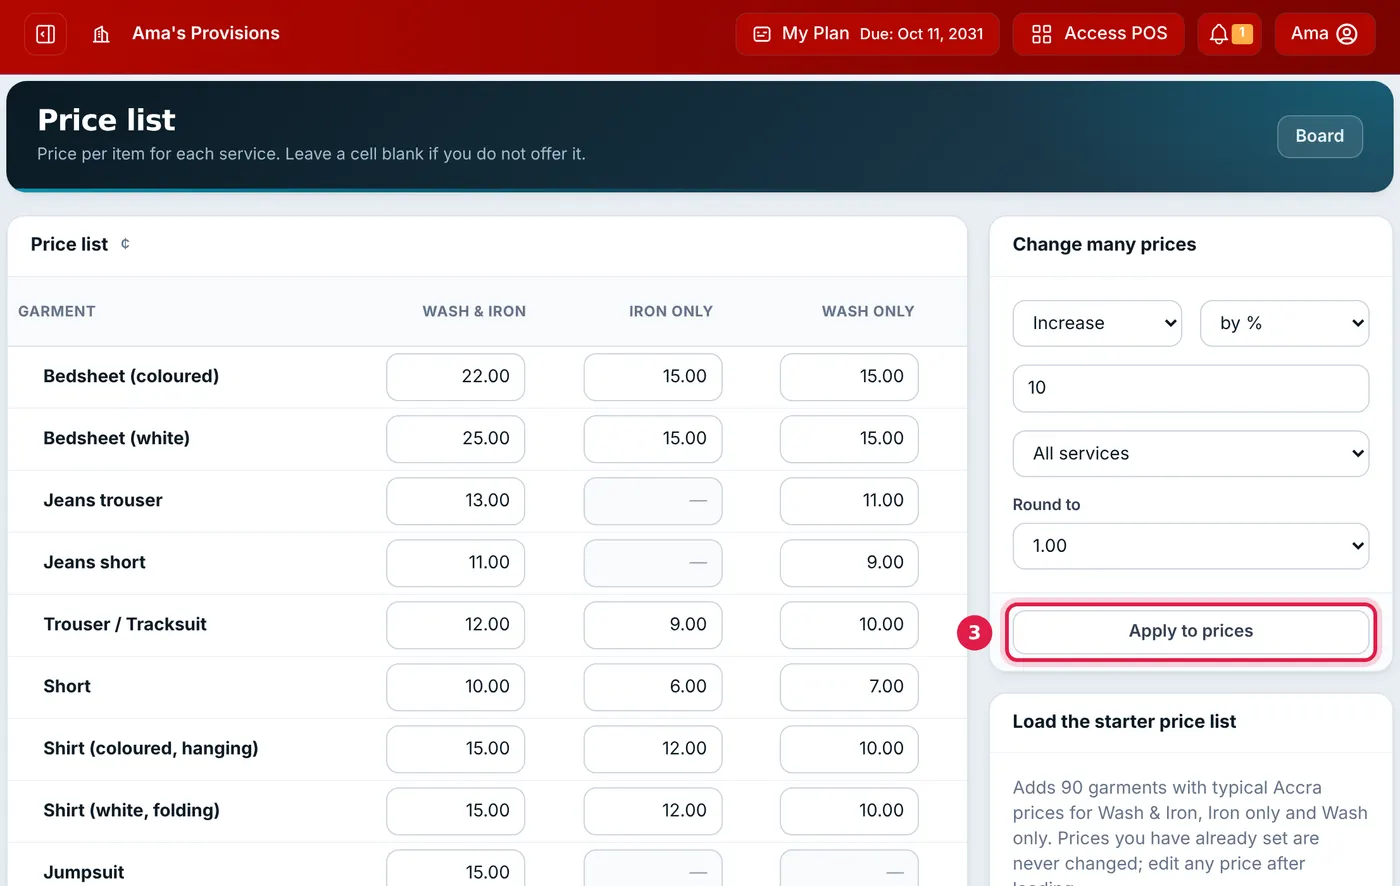Image resolution: width=1400 pixels, height=886 pixels.
Task: Open the Round to 1.00 dropdown
Action: click(1190, 545)
